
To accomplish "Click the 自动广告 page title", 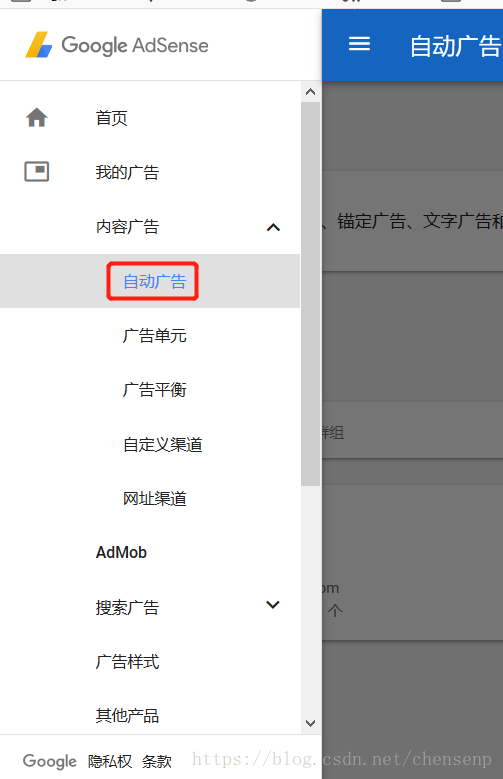I will [x=456, y=46].
